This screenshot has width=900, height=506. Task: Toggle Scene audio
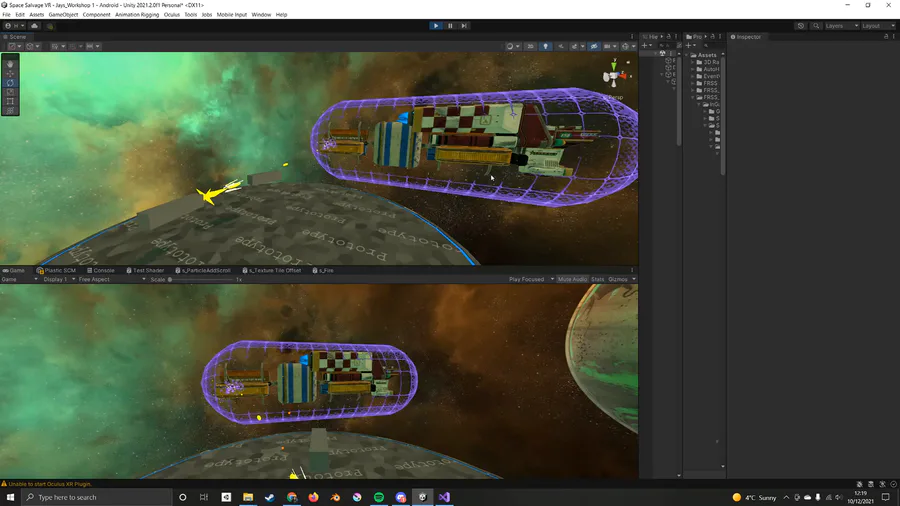pyautogui.click(x=561, y=46)
